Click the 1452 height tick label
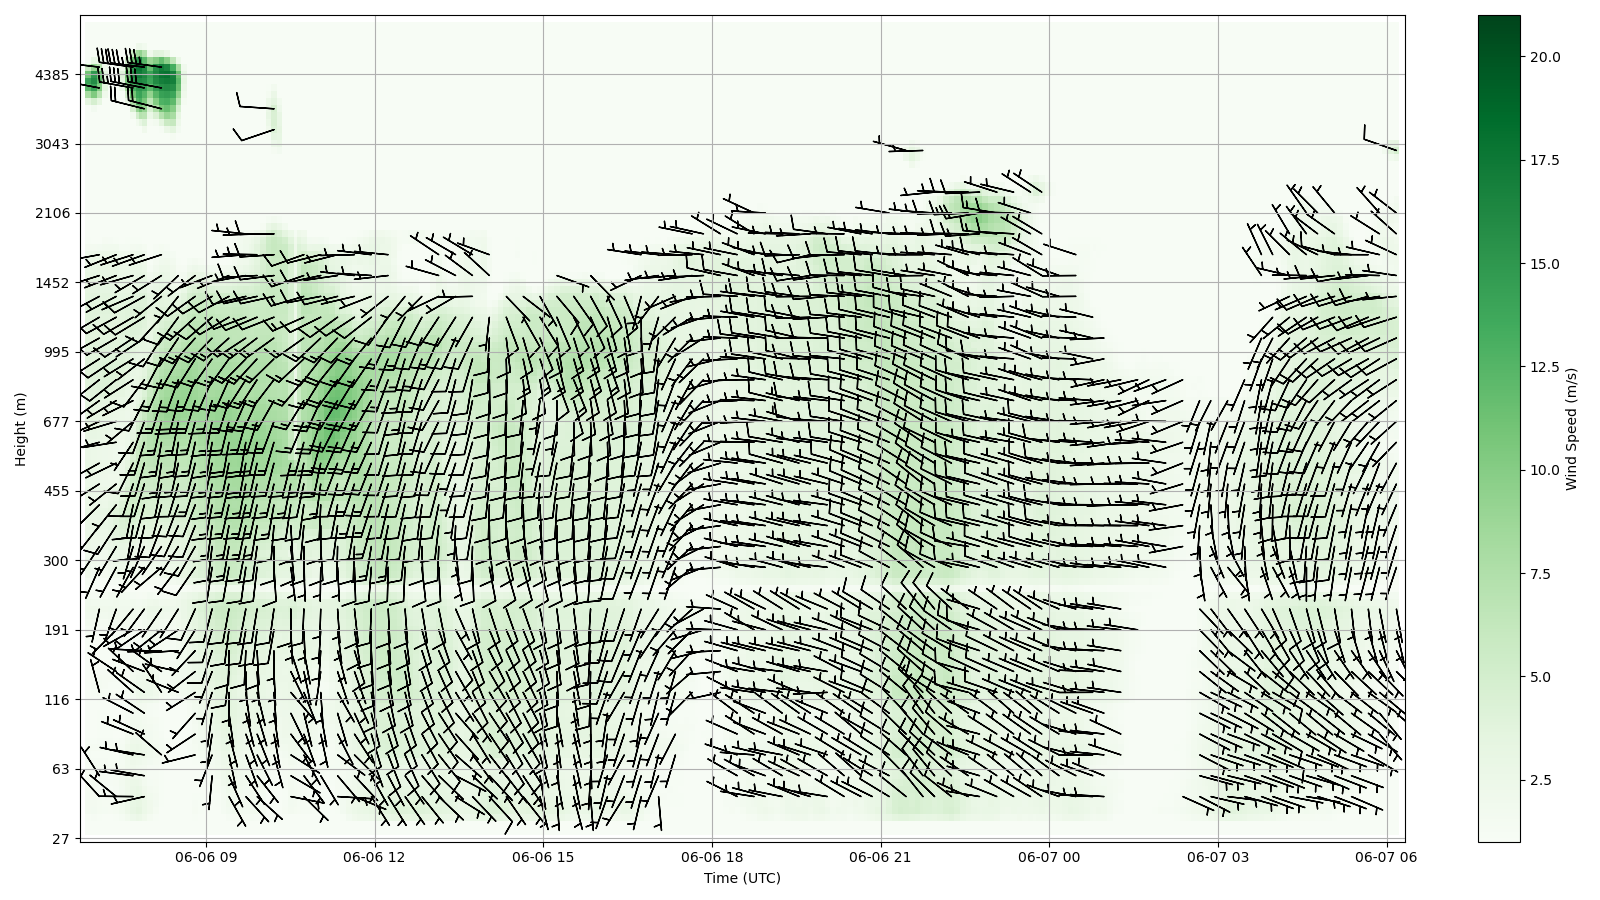The image size is (1600, 900). (x=51, y=283)
